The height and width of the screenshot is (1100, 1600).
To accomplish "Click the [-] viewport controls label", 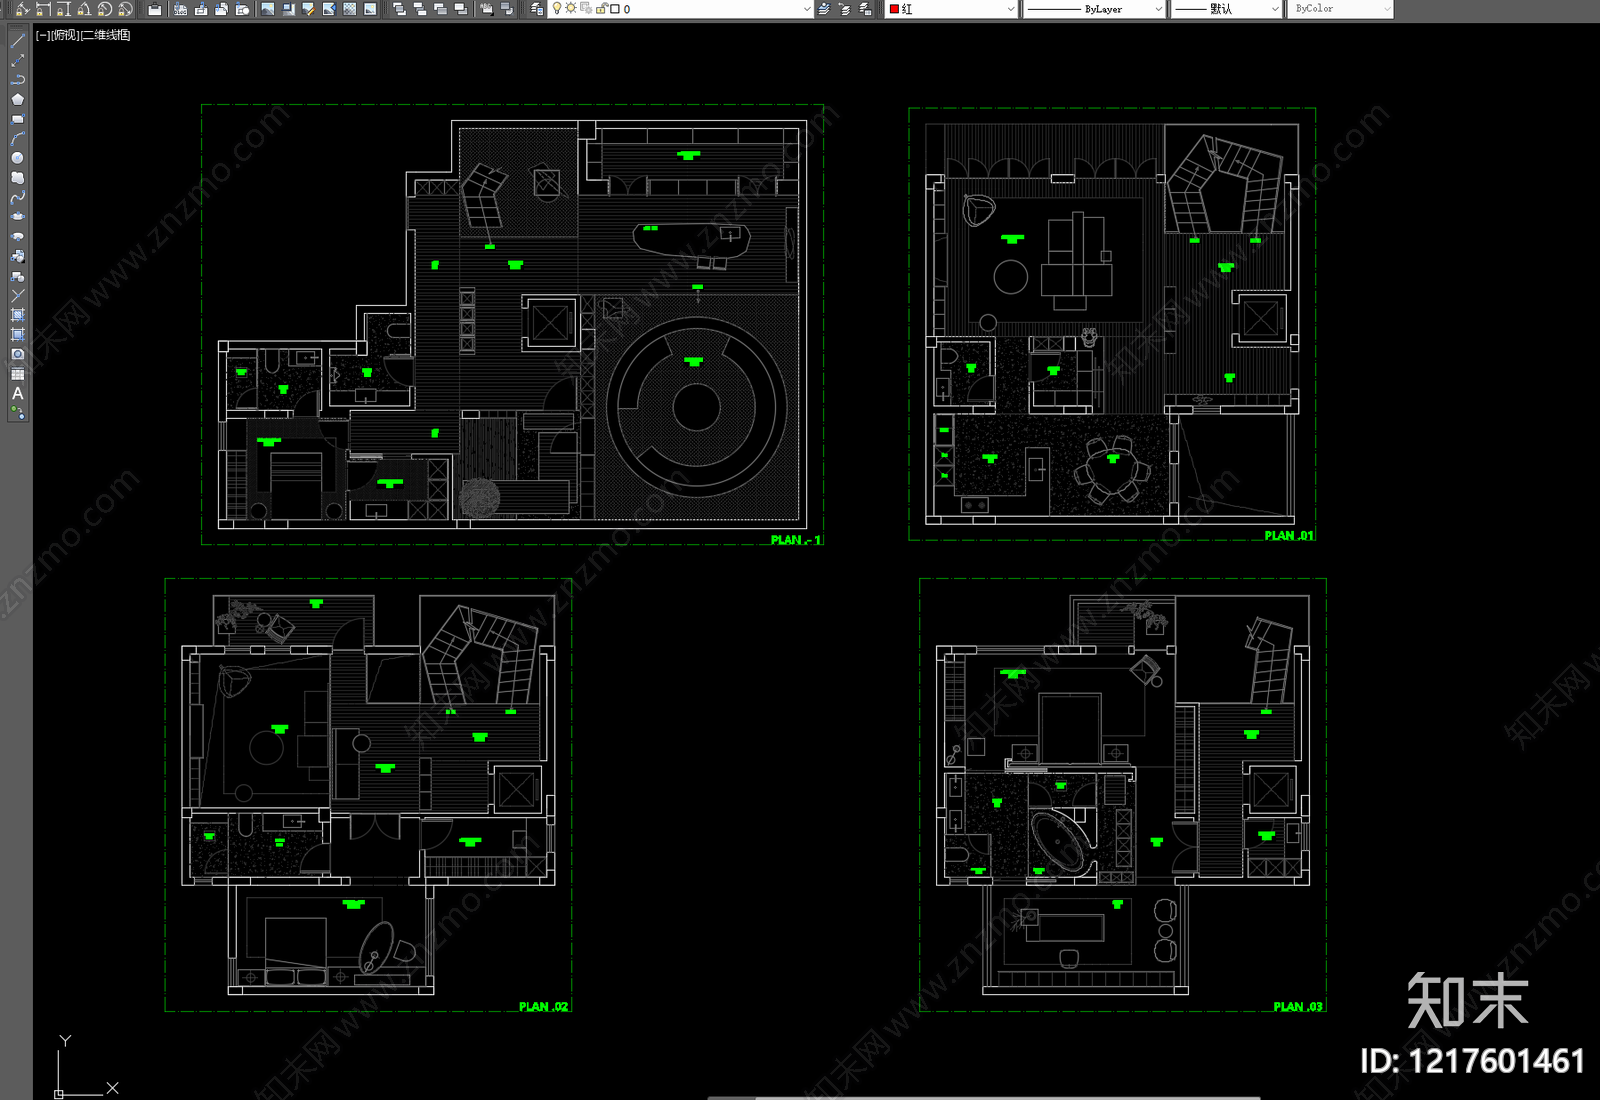I will [x=43, y=35].
